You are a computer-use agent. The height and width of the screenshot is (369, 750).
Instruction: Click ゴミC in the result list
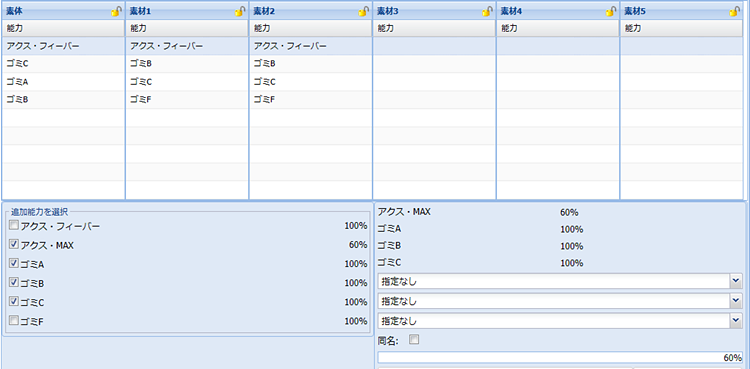tap(389, 263)
